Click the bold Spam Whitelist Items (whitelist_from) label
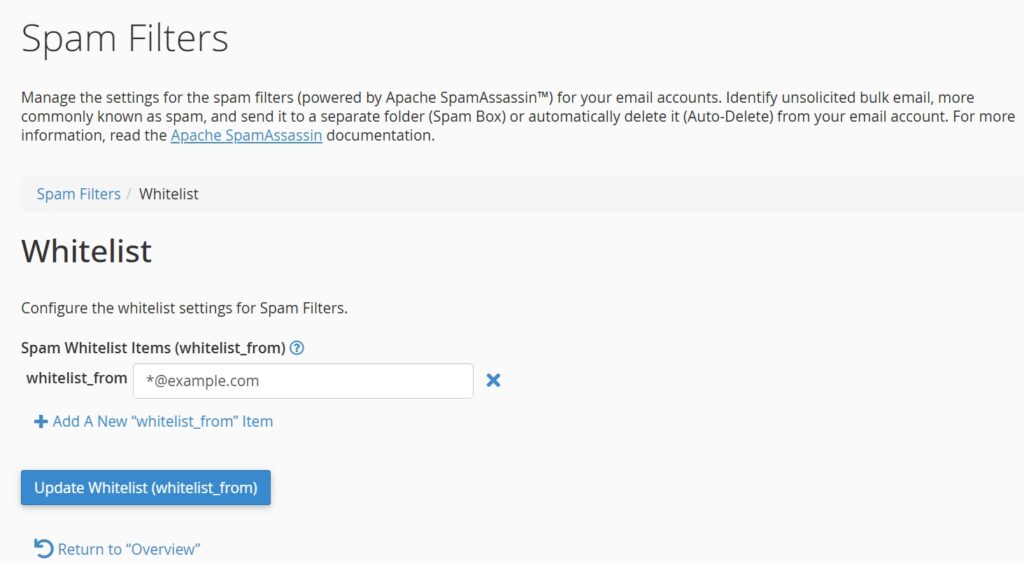 tap(153, 348)
